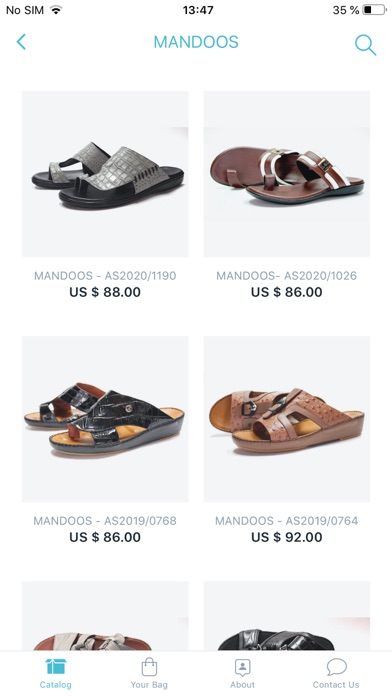Select the US $ 92.00 price label
392x696 pixels.
click(287, 537)
